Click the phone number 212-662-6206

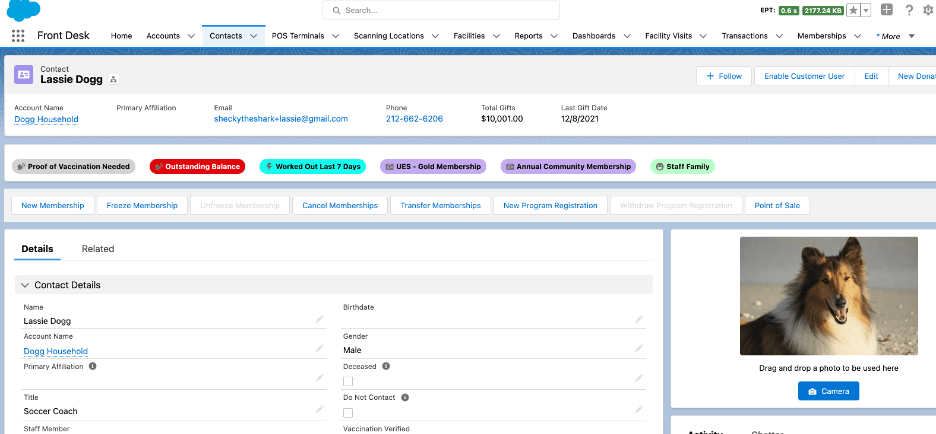coord(414,119)
